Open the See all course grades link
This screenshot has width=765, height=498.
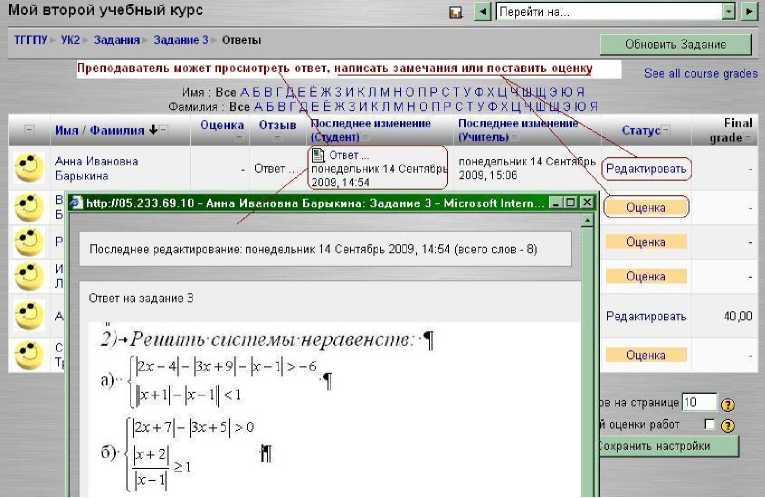(700, 74)
